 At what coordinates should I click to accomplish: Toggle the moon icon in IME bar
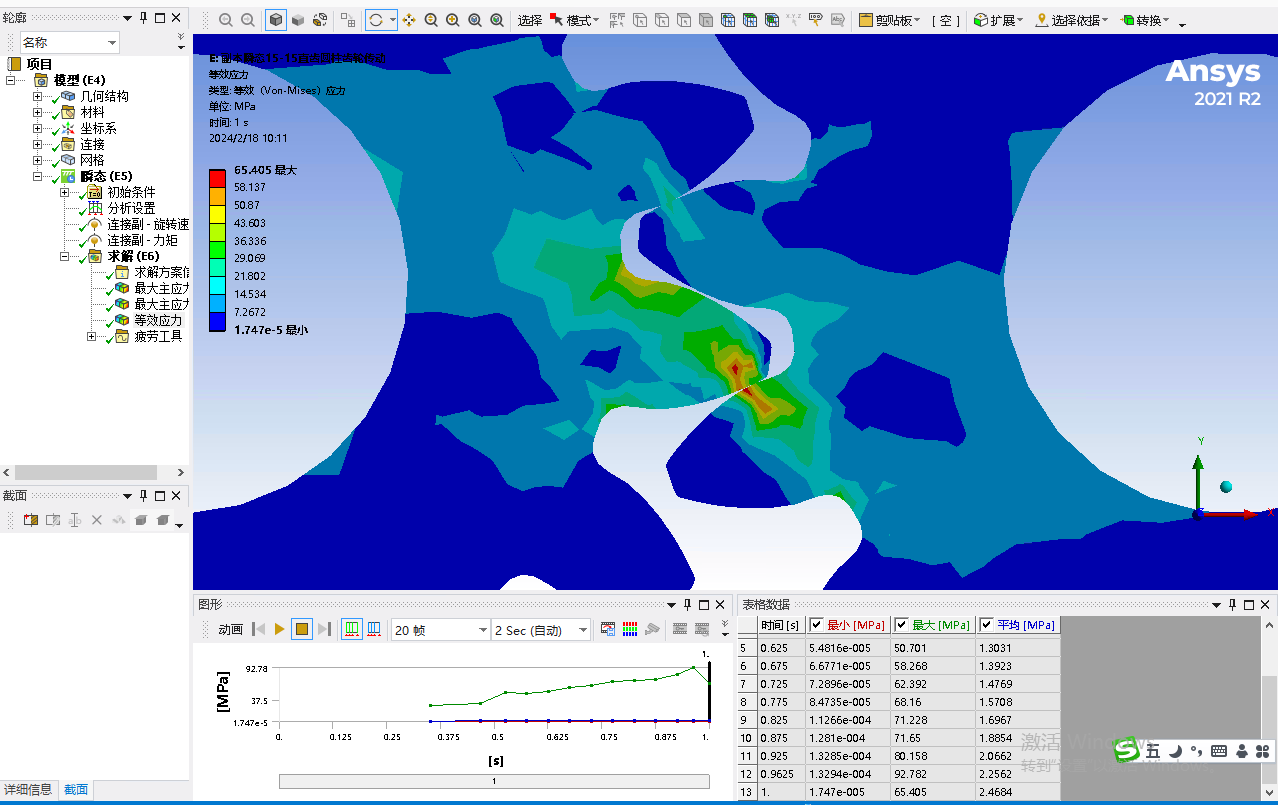click(x=1177, y=750)
